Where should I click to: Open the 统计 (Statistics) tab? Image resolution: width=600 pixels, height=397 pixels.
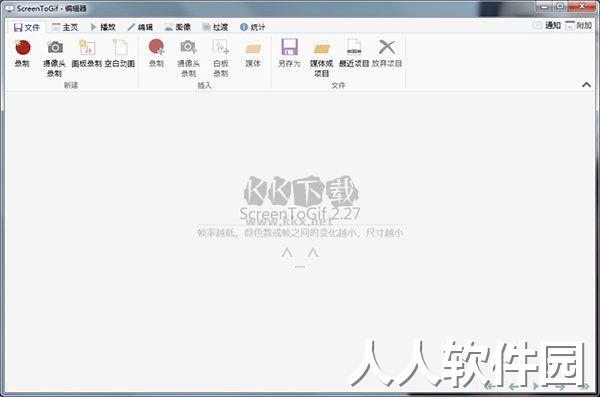[x=253, y=27]
